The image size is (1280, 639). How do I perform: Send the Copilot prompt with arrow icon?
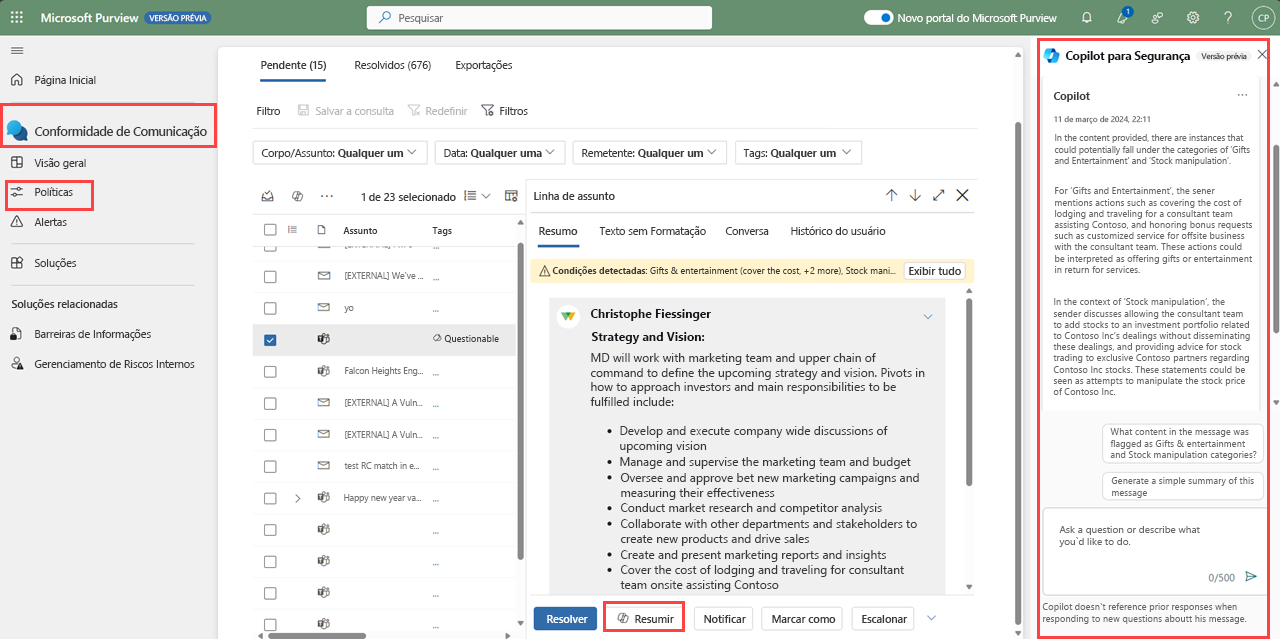[x=1251, y=576]
